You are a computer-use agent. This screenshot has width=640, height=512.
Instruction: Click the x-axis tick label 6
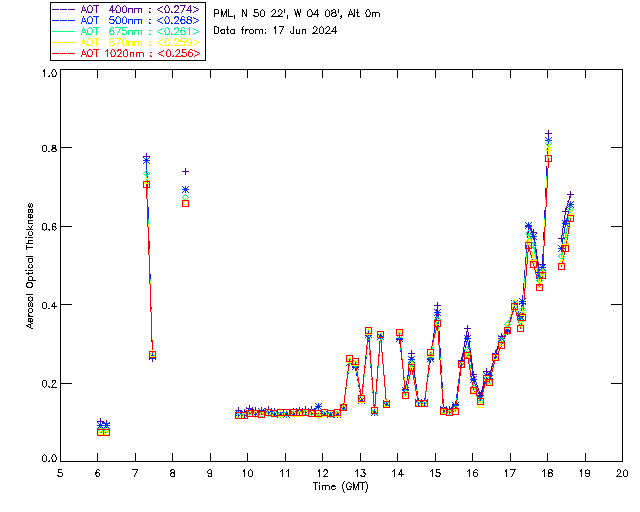point(98,473)
